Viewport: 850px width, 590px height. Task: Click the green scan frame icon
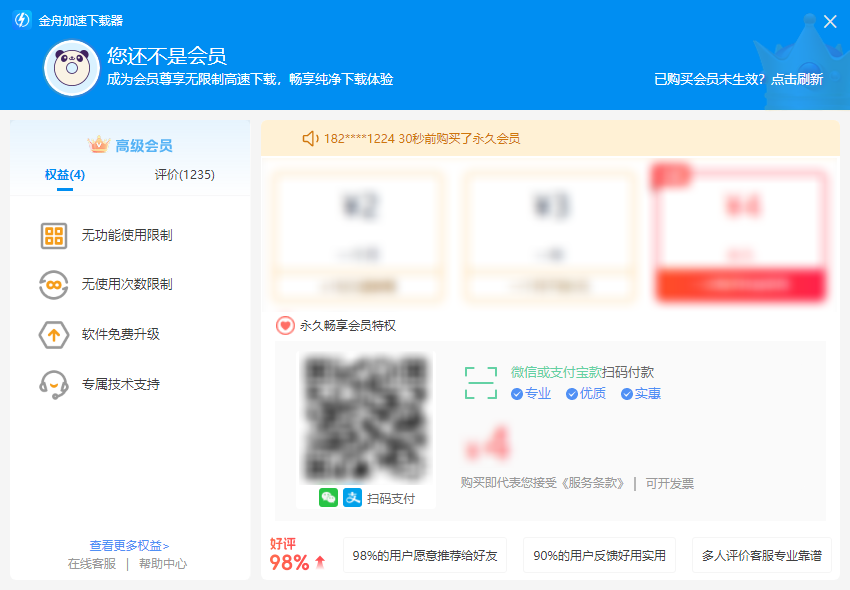(x=481, y=383)
